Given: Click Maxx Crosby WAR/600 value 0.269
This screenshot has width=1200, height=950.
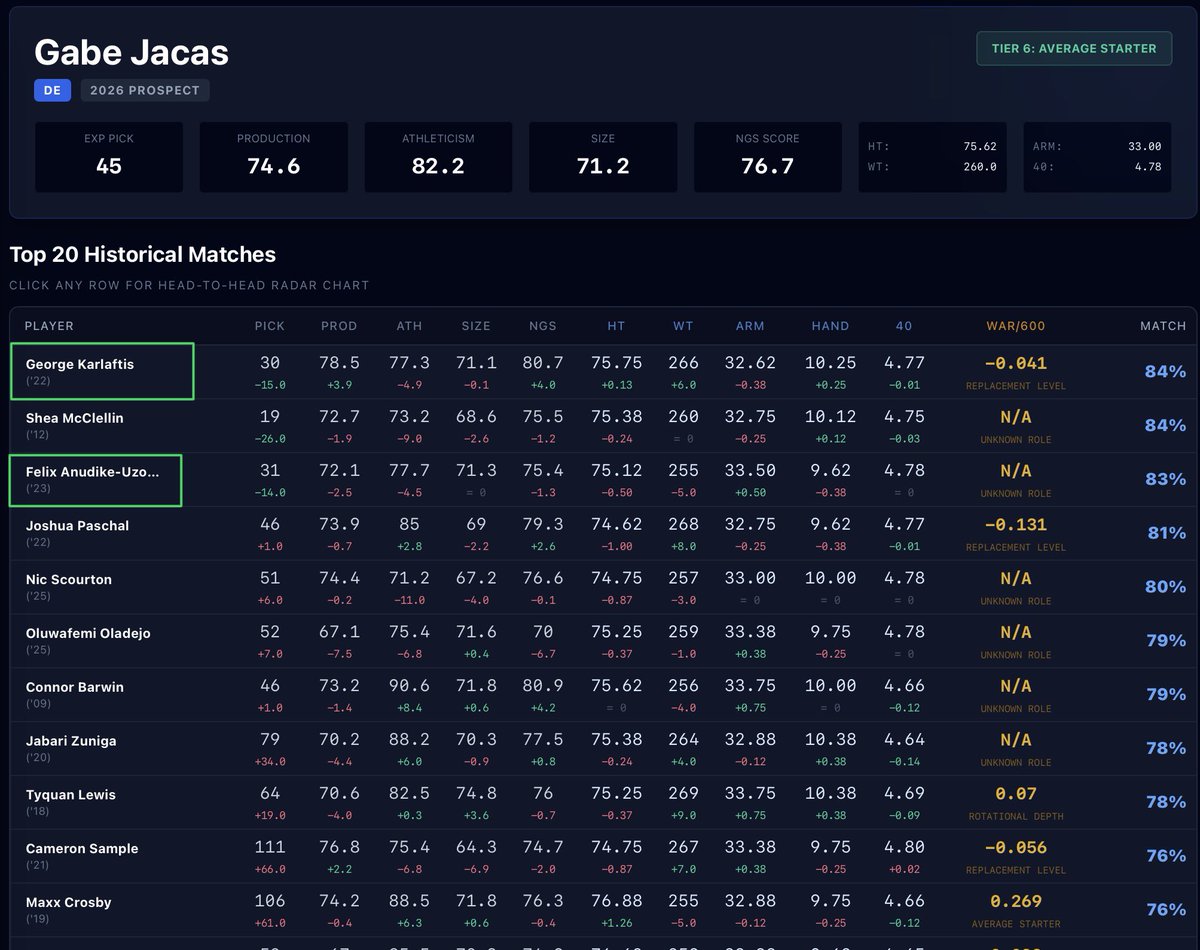Looking at the screenshot, I should click(x=1015, y=902).
